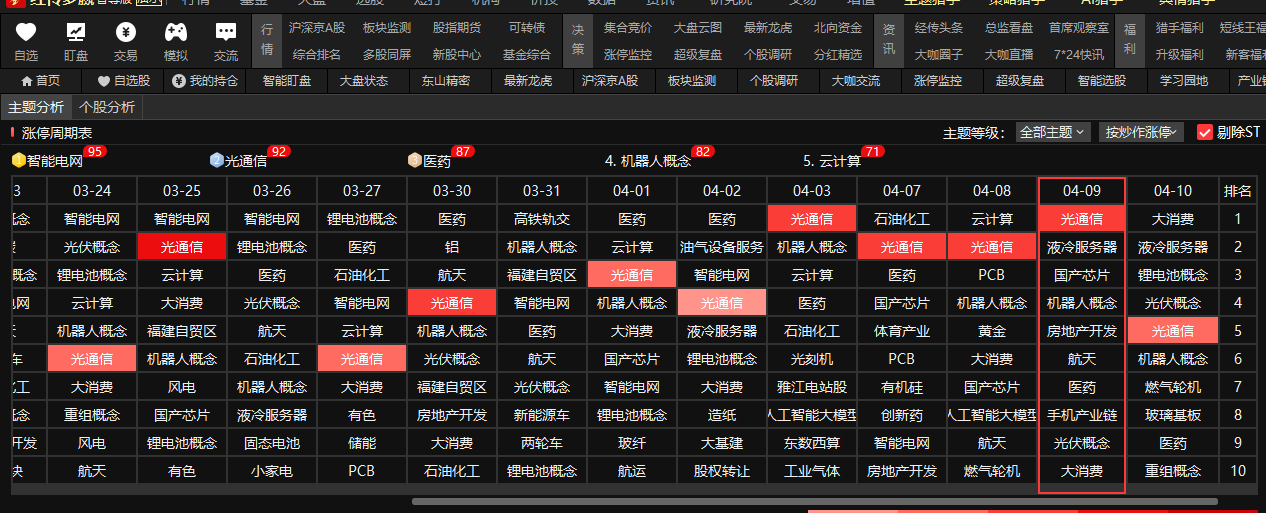Click the 自选 heart icon
This screenshot has width=1266, height=513.
pos(26,32)
